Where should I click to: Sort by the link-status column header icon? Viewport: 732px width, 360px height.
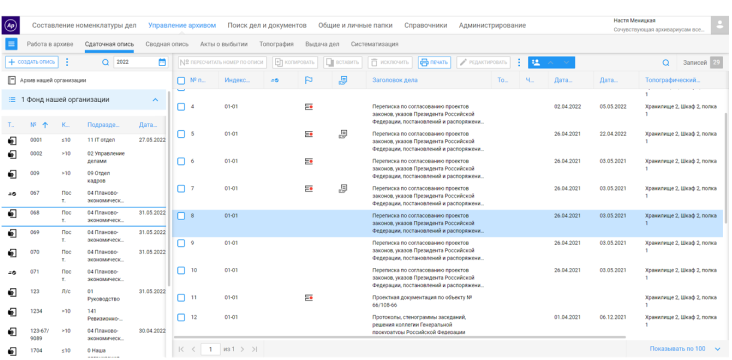click(x=275, y=80)
